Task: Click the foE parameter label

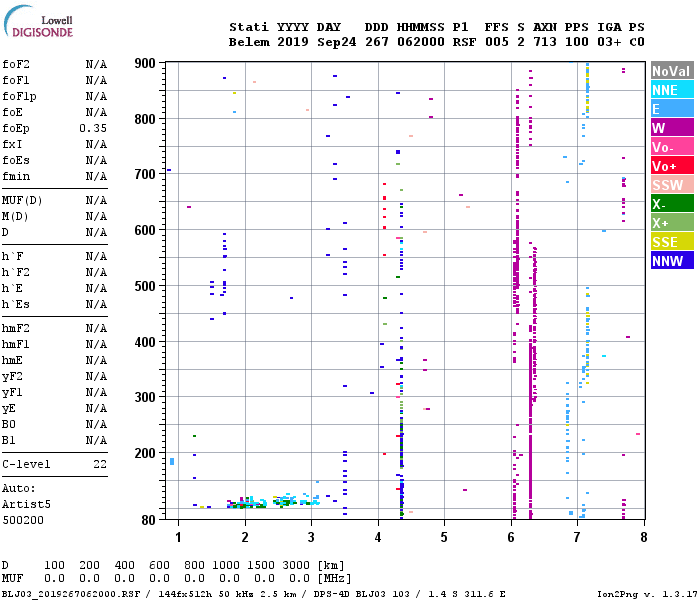Action: tap(12, 112)
